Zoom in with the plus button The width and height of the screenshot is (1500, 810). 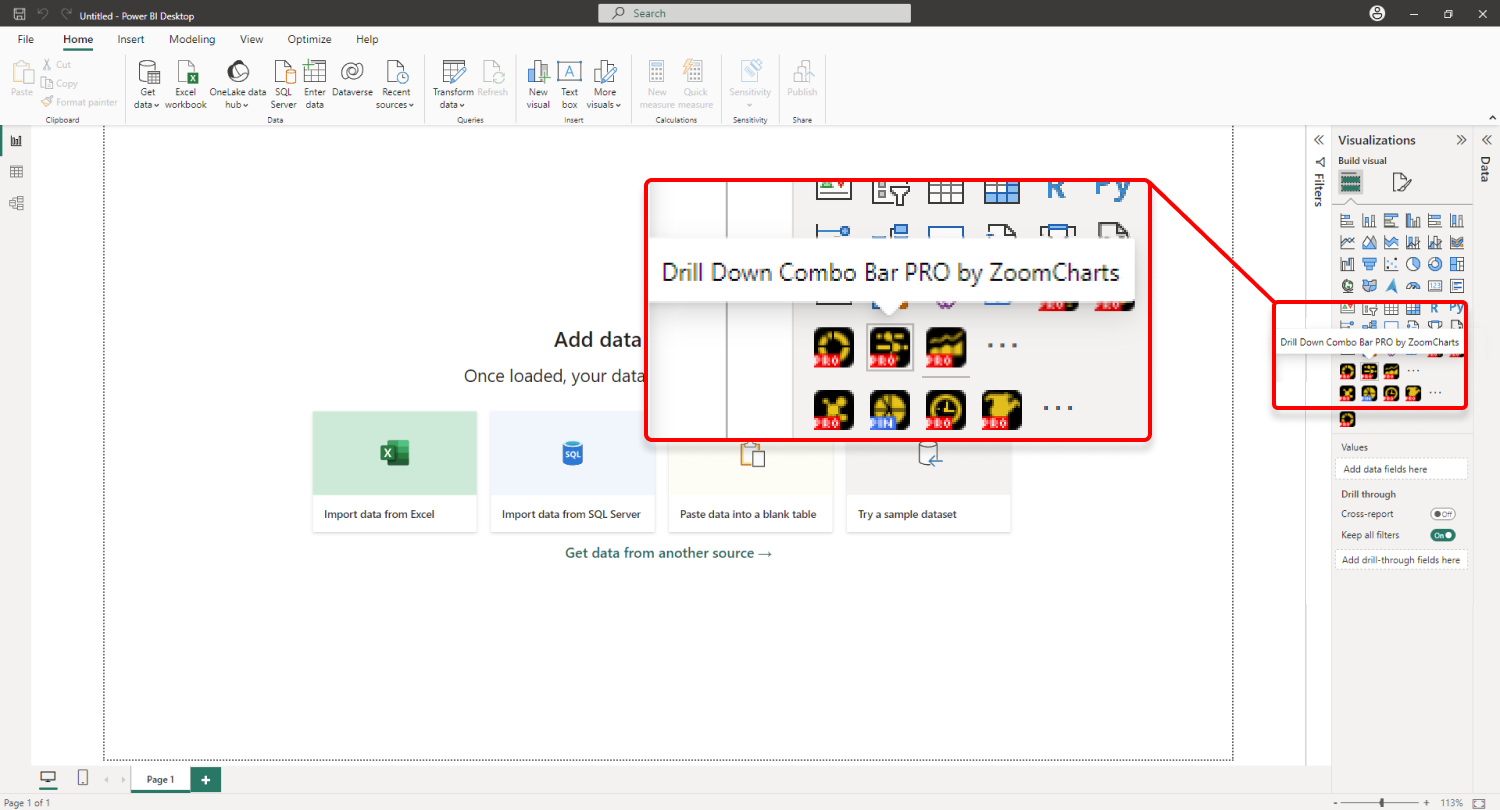tap(1427, 803)
